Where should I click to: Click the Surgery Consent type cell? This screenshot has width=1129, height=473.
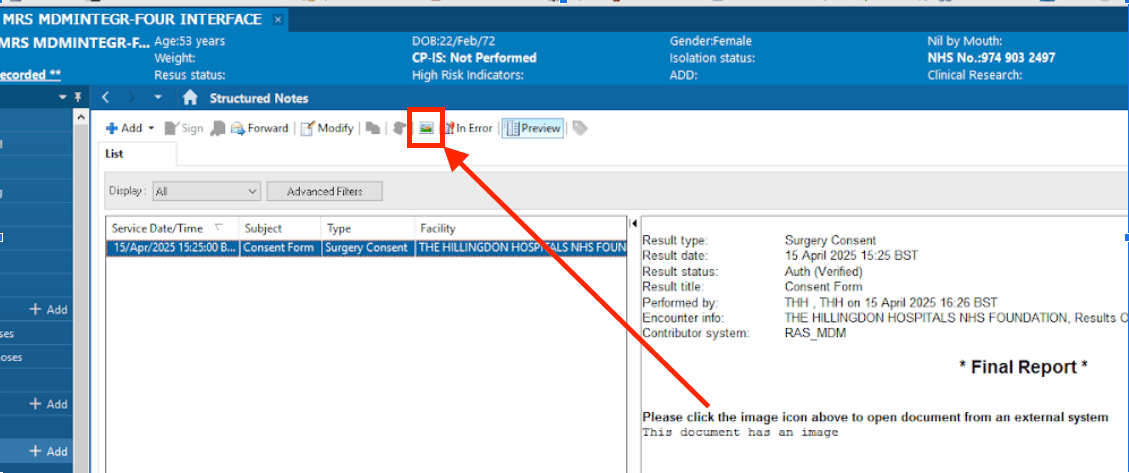pyautogui.click(x=368, y=248)
